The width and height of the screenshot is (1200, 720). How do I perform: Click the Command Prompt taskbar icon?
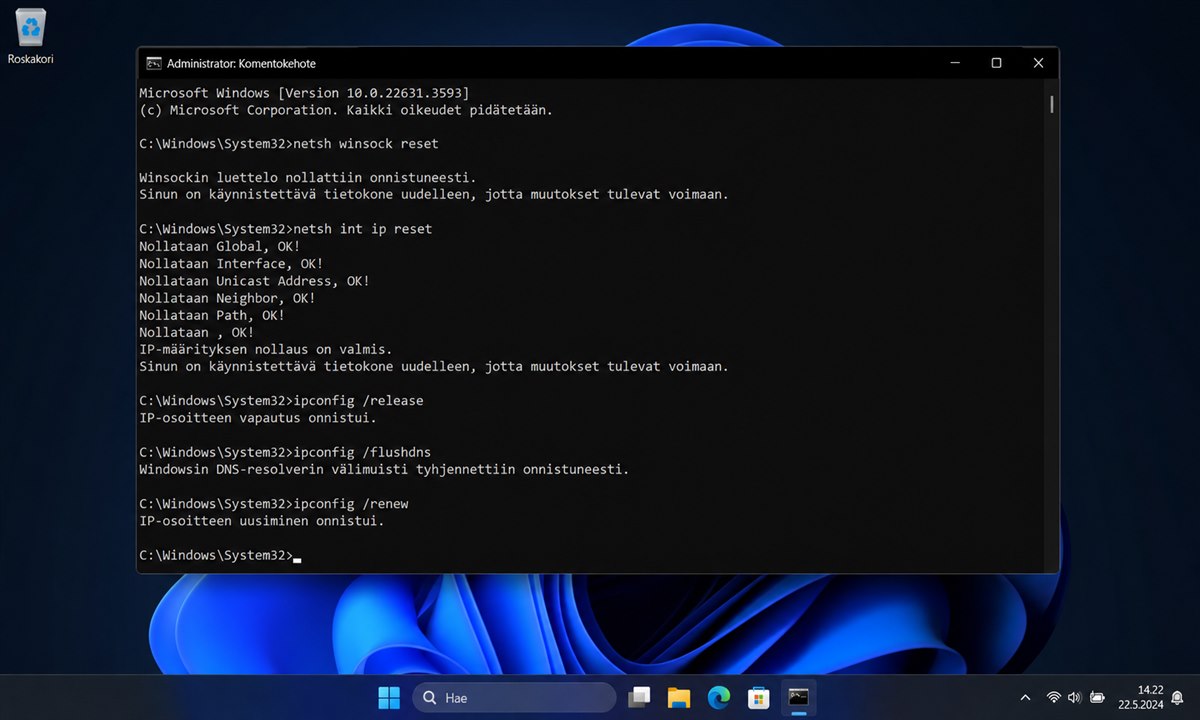[x=799, y=697]
